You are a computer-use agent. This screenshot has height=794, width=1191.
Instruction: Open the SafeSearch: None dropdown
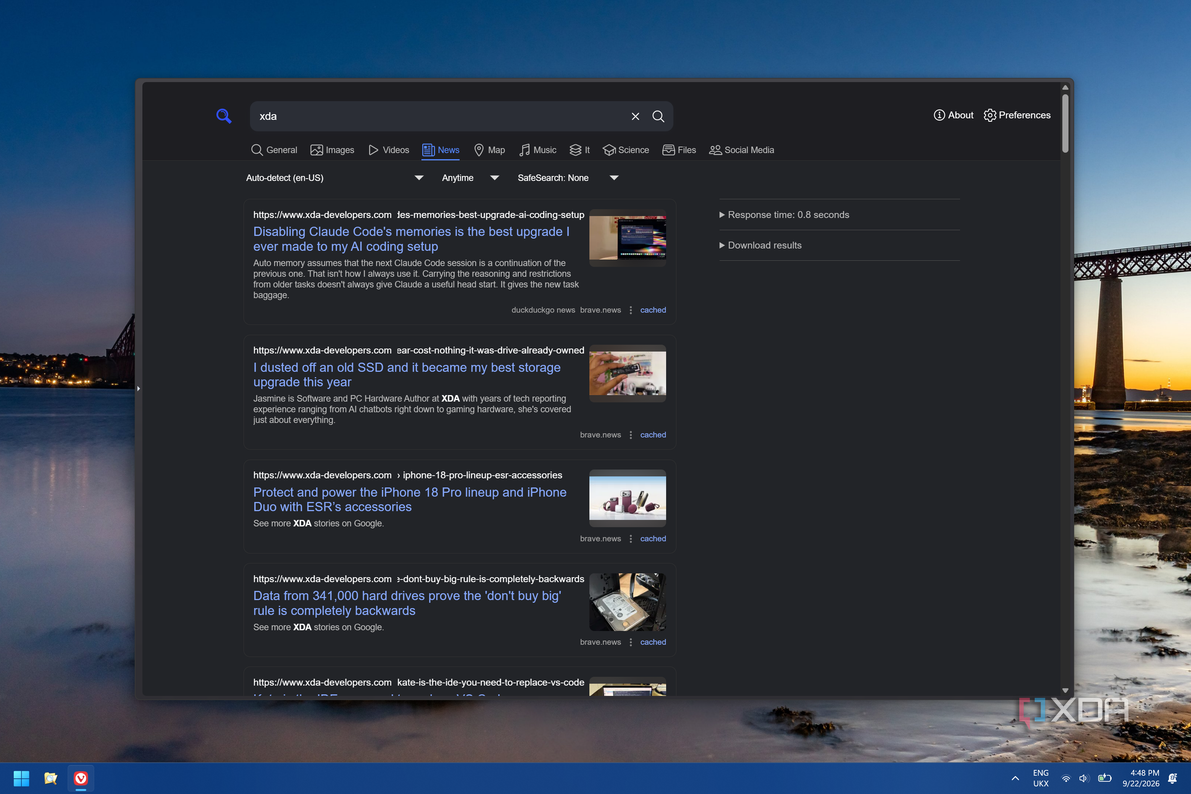568,178
